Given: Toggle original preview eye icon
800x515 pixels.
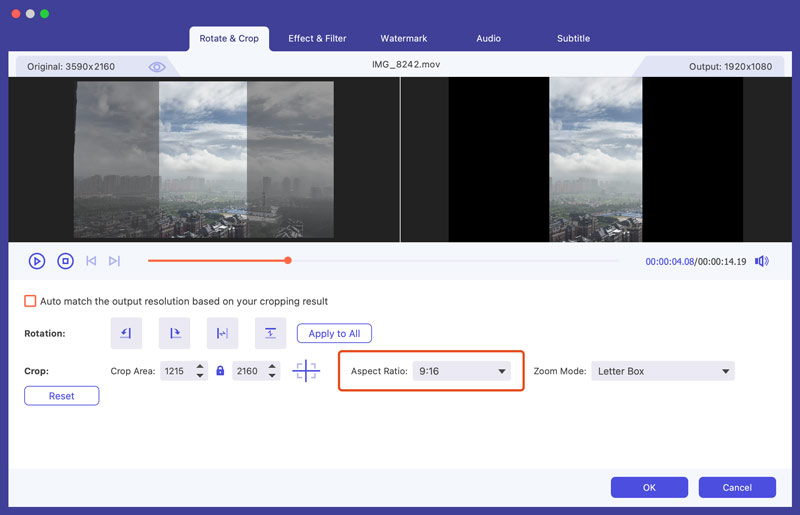Looking at the screenshot, I should tap(157, 67).
